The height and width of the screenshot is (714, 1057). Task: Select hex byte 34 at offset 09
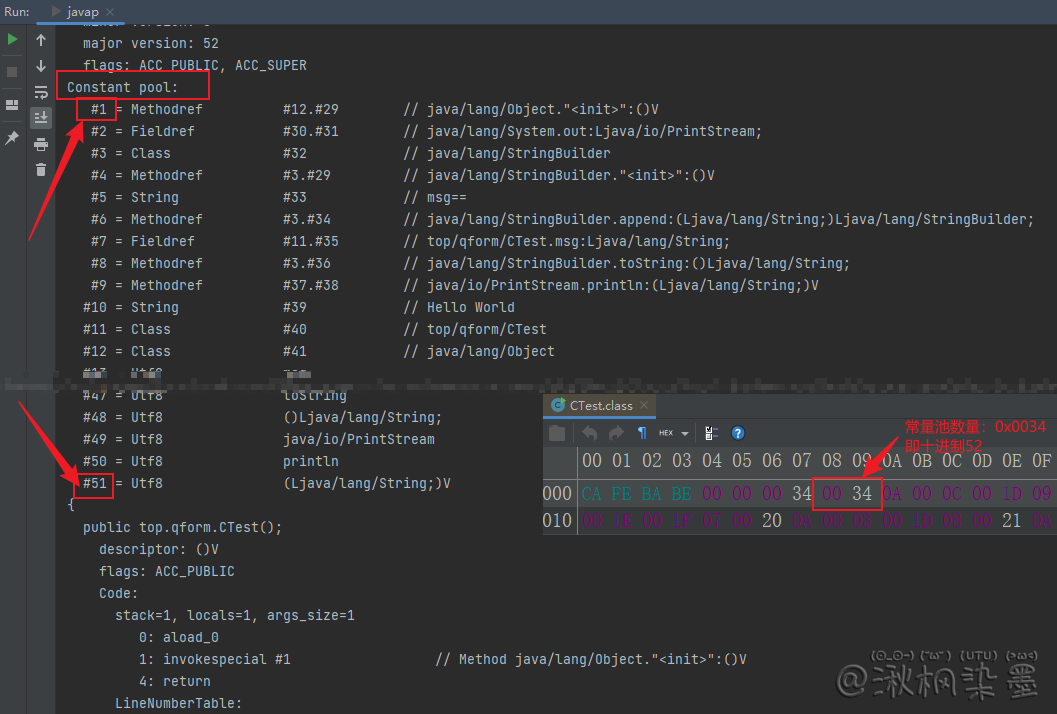pos(863,493)
